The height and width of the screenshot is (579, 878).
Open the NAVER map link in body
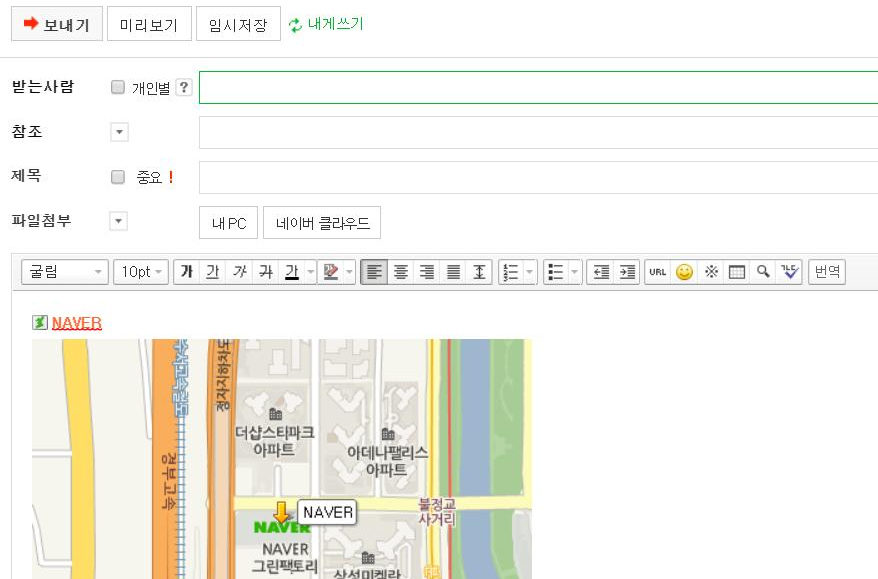(x=77, y=323)
